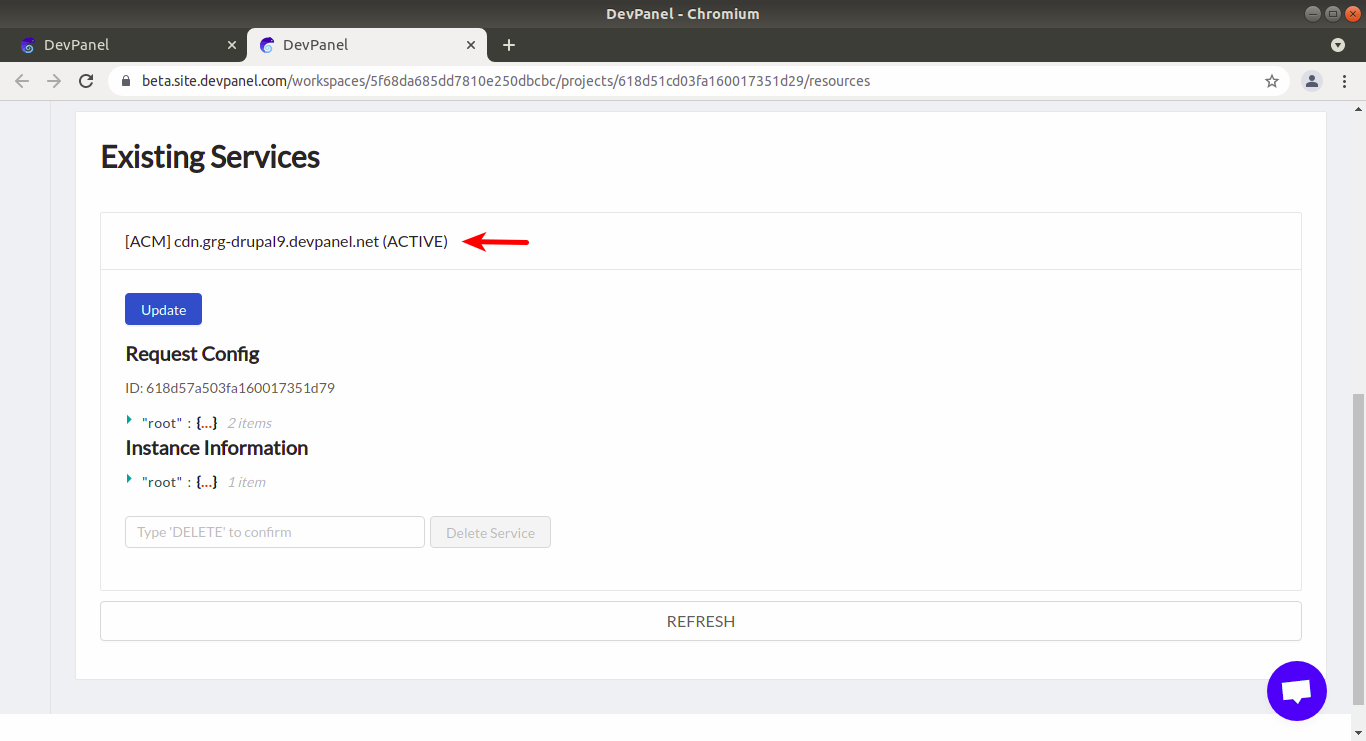Expand the root node under Instance Information
Screen dimensions: 1366x741
(129, 481)
